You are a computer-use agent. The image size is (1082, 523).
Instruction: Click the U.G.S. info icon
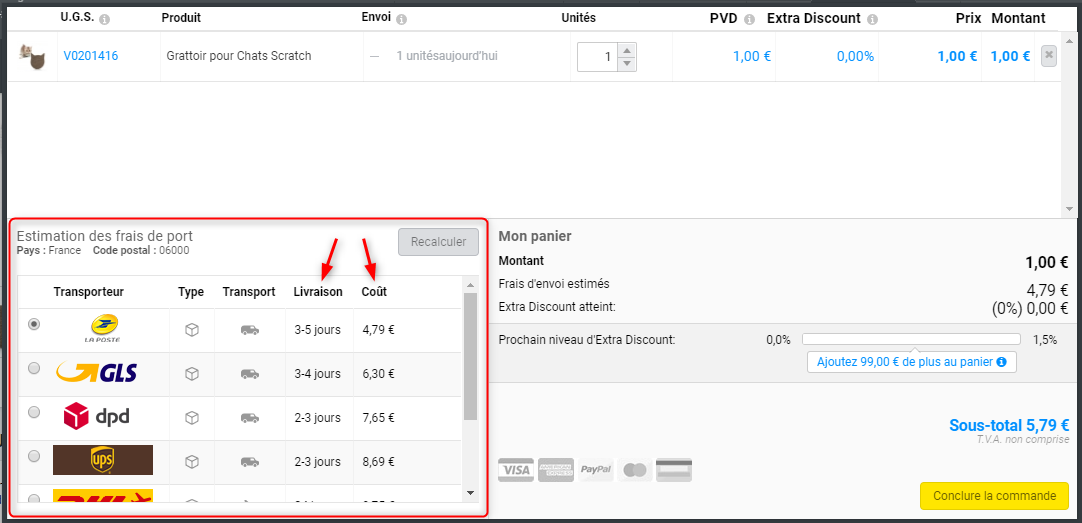[x=104, y=19]
